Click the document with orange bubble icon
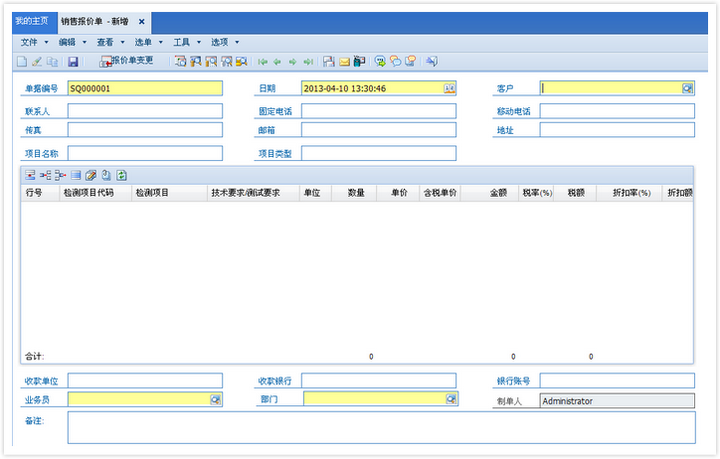 point(411,61)
